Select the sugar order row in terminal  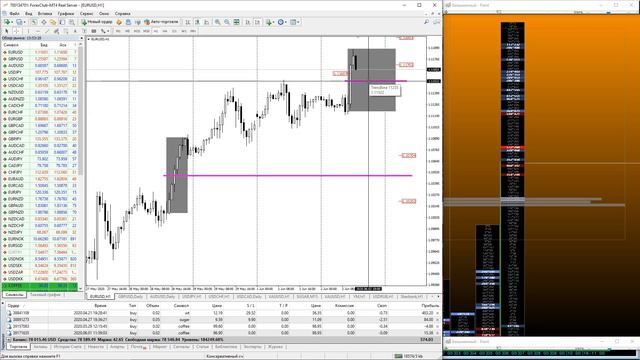click(222, 320)
